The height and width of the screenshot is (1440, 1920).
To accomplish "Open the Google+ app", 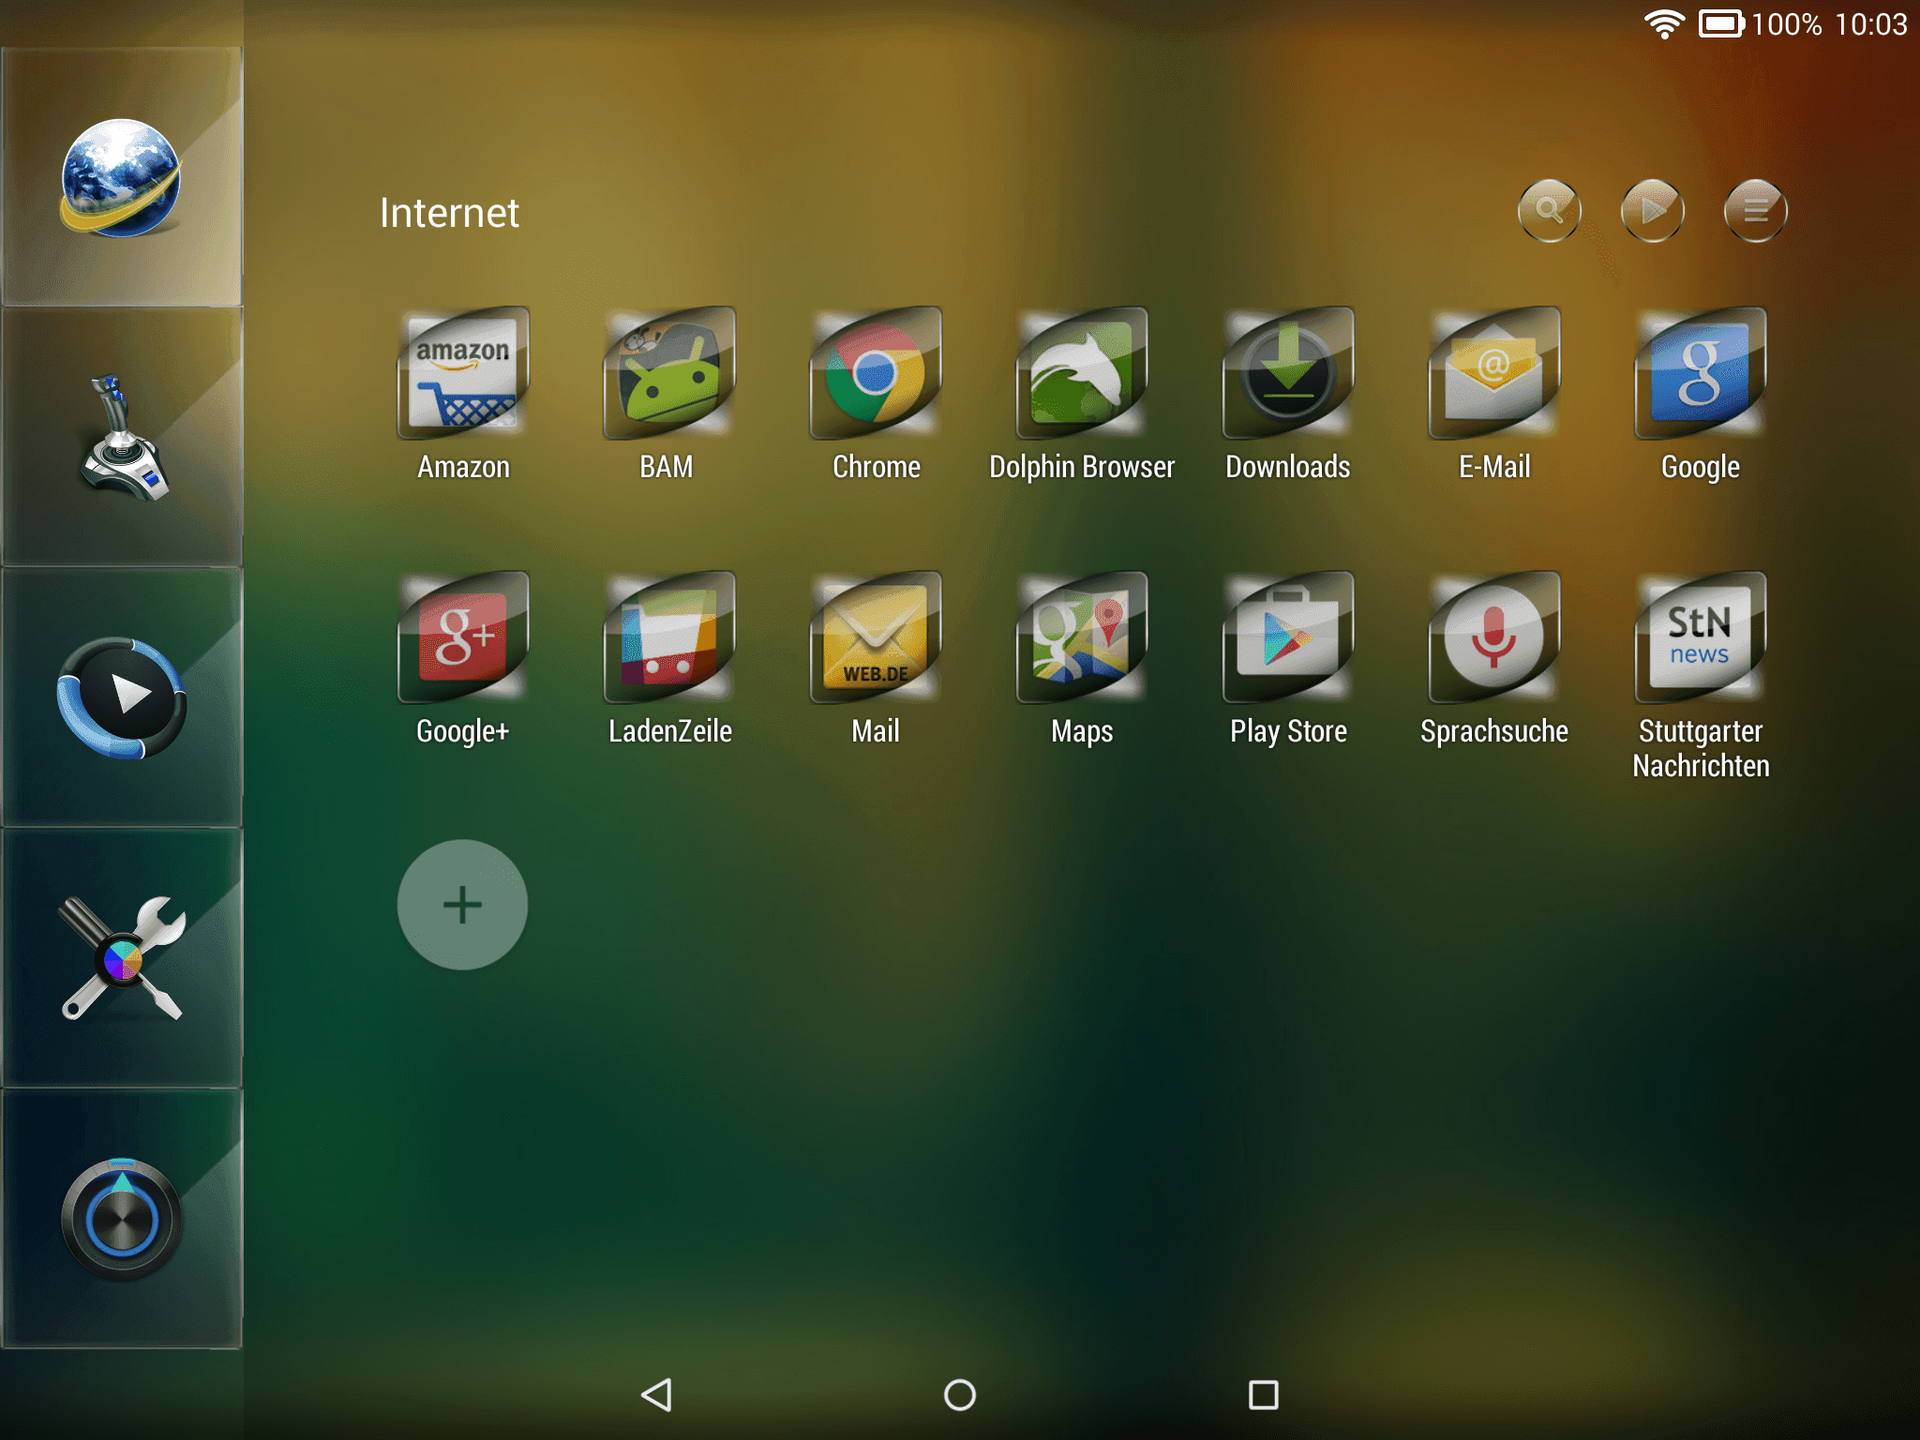I will [x=463, y=638].
